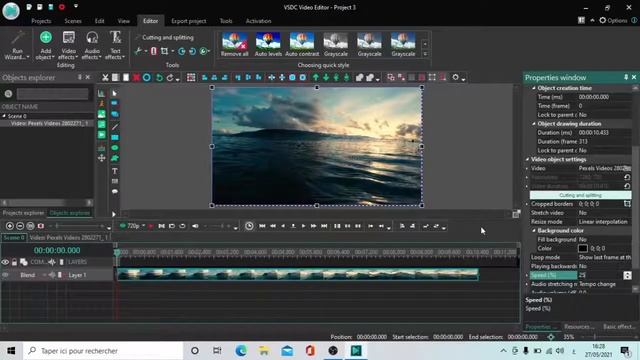The width and height of the screenshot is (640, 360).
Task: Switch to Projects explorer tab
Action: [x=23, y=213]
